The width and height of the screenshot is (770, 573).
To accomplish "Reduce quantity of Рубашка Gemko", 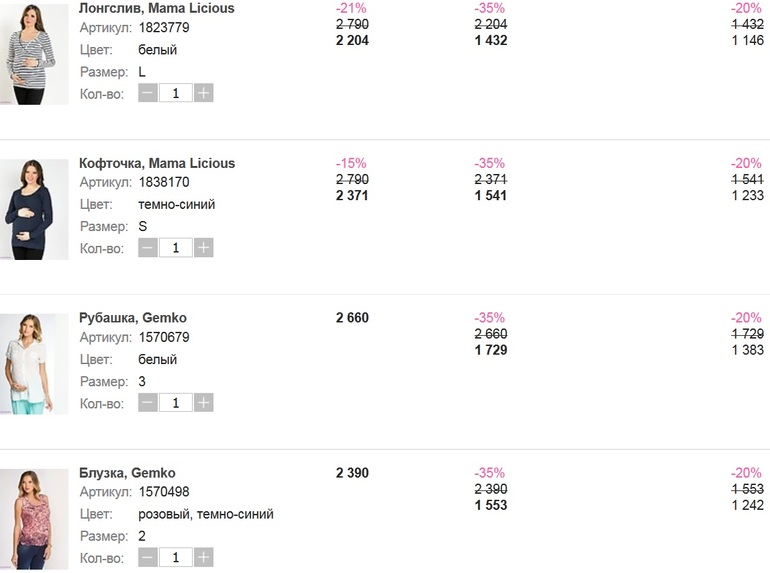I will pyautogui.click(x=148, y=403).
